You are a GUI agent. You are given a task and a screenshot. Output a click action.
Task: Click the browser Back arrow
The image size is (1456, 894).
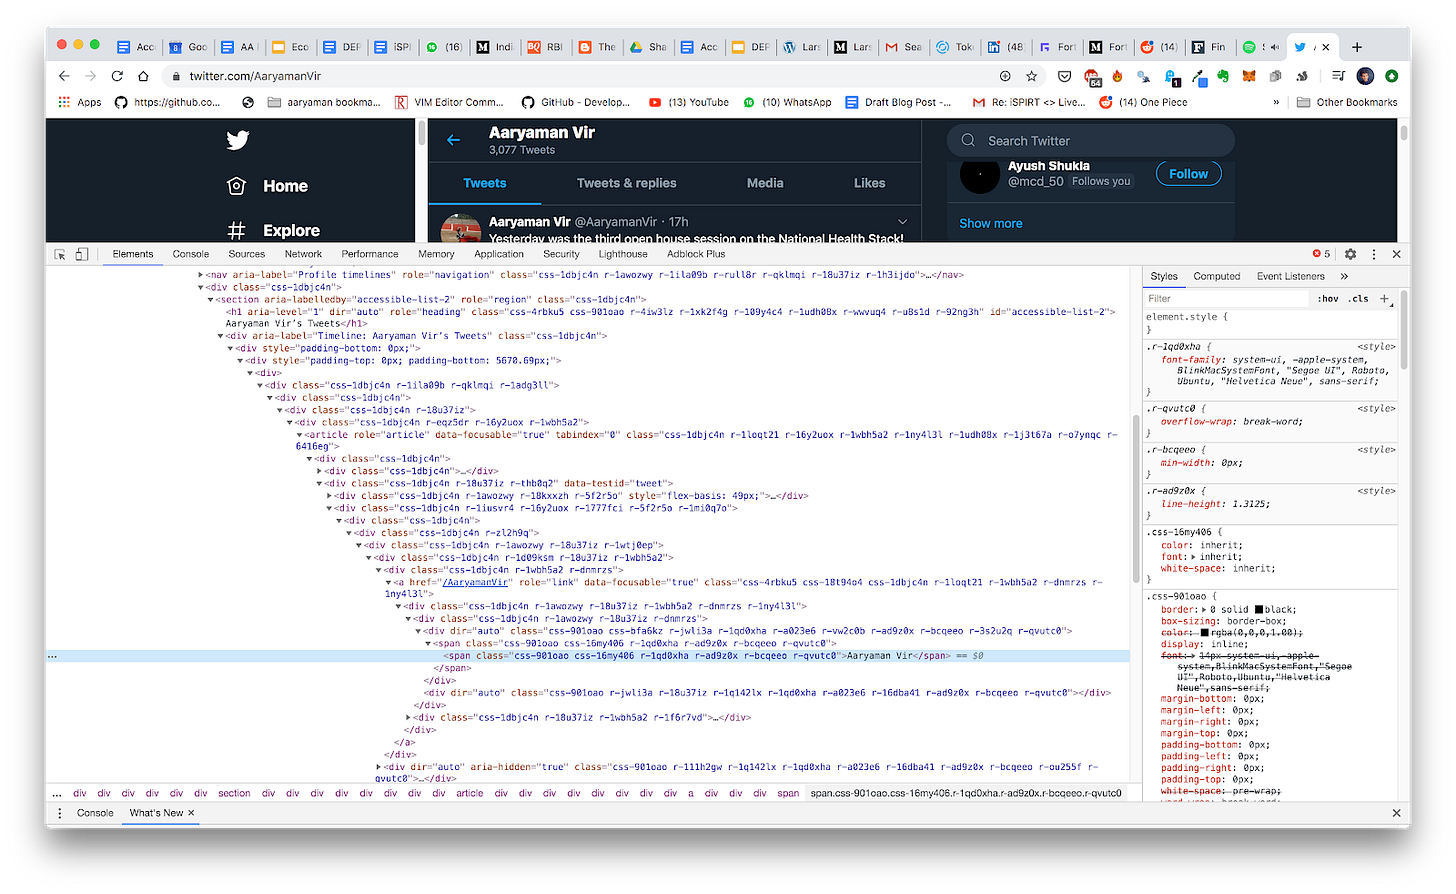point(64,76)
